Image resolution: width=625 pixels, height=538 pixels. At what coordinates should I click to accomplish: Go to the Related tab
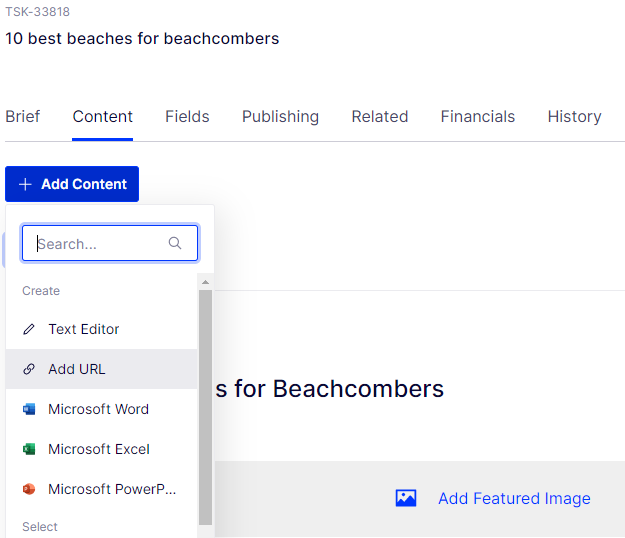pyautogui.click(x=379, y=116)
